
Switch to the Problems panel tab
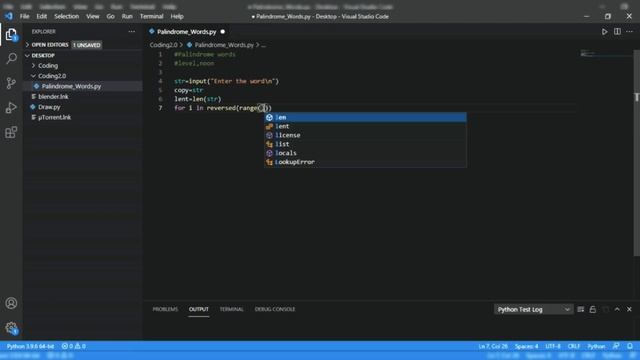click(165, 309)
